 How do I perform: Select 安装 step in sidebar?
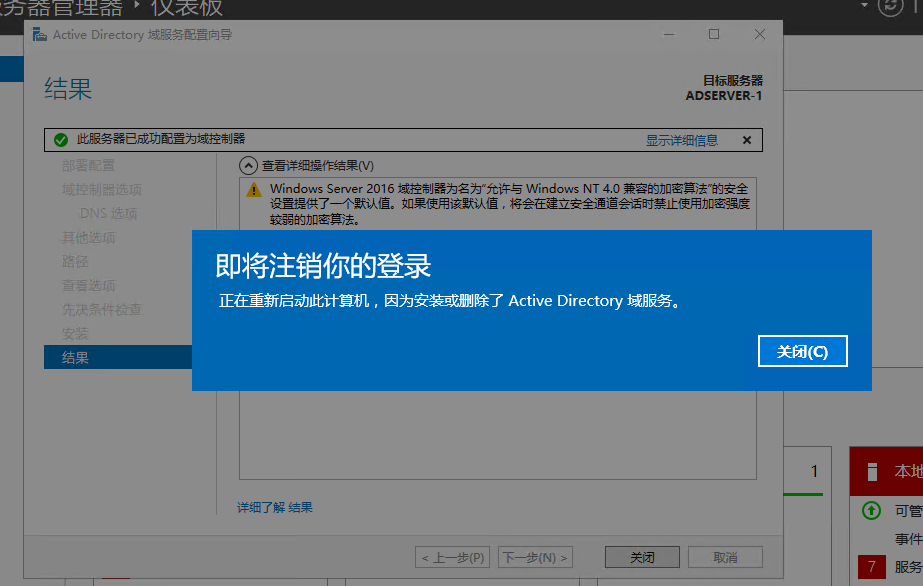coord(75,334)
